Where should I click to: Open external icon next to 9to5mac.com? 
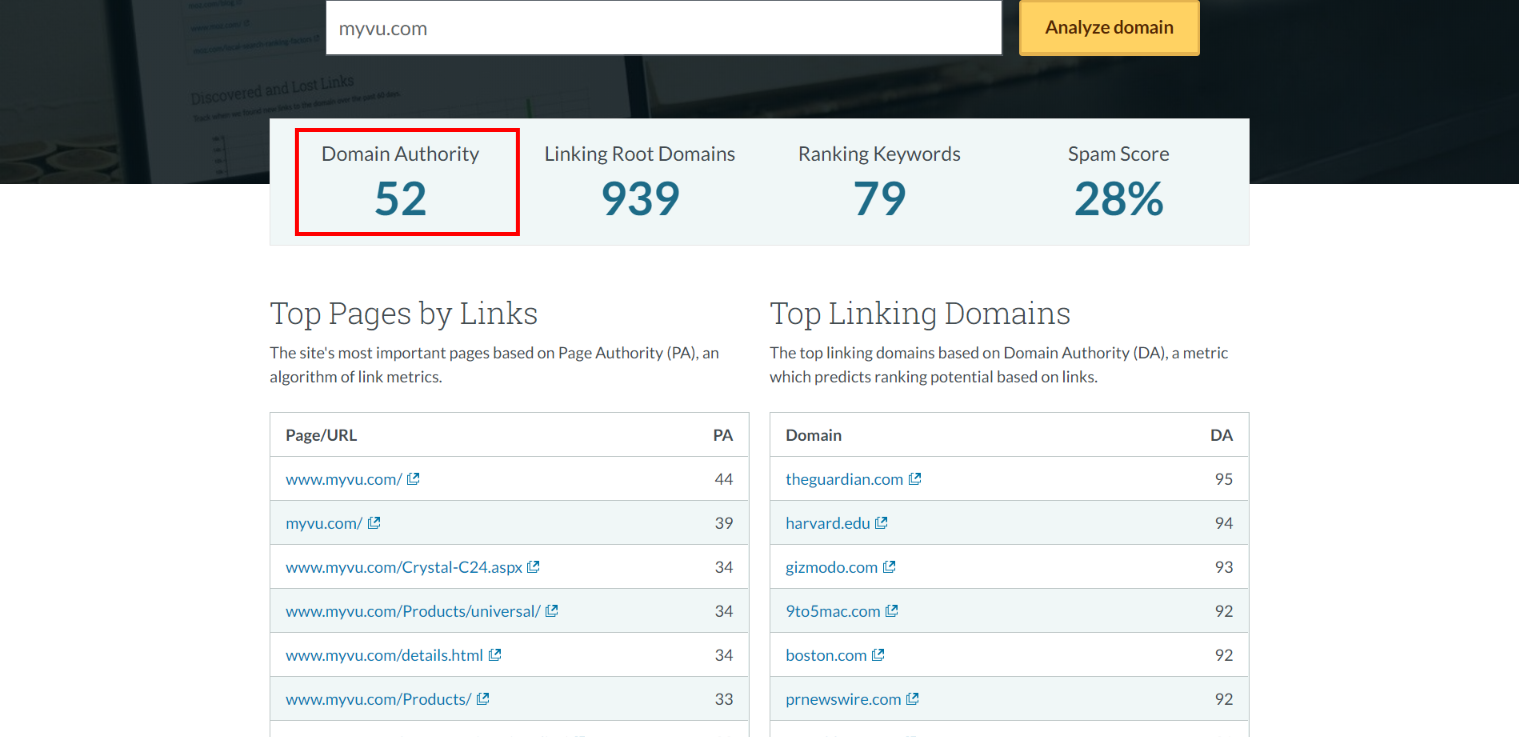(x=892, y=611)
